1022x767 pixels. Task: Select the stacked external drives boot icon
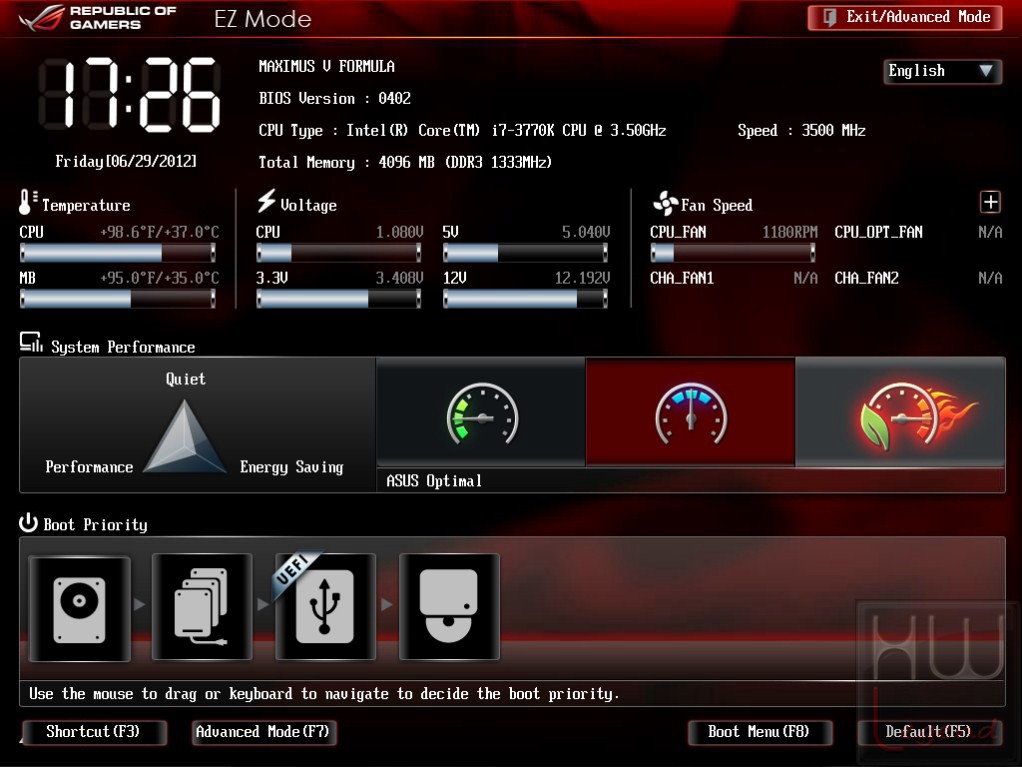pos(202,607)
